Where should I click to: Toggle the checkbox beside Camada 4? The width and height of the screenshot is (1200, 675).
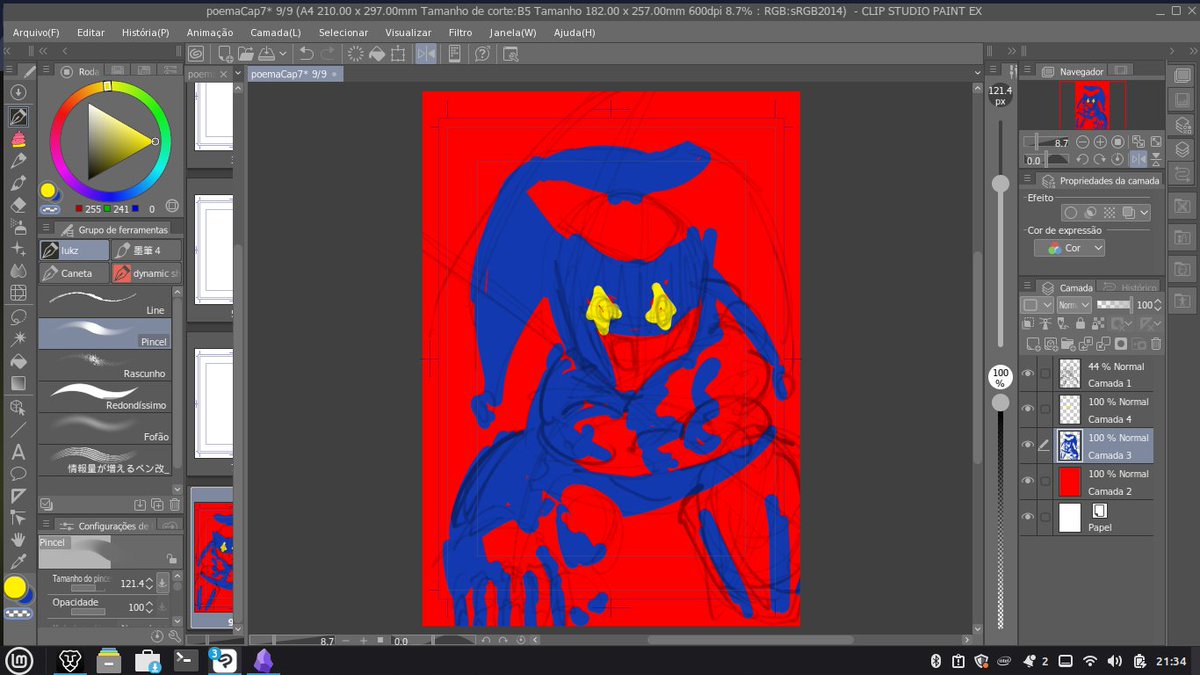coord(1045,409)
